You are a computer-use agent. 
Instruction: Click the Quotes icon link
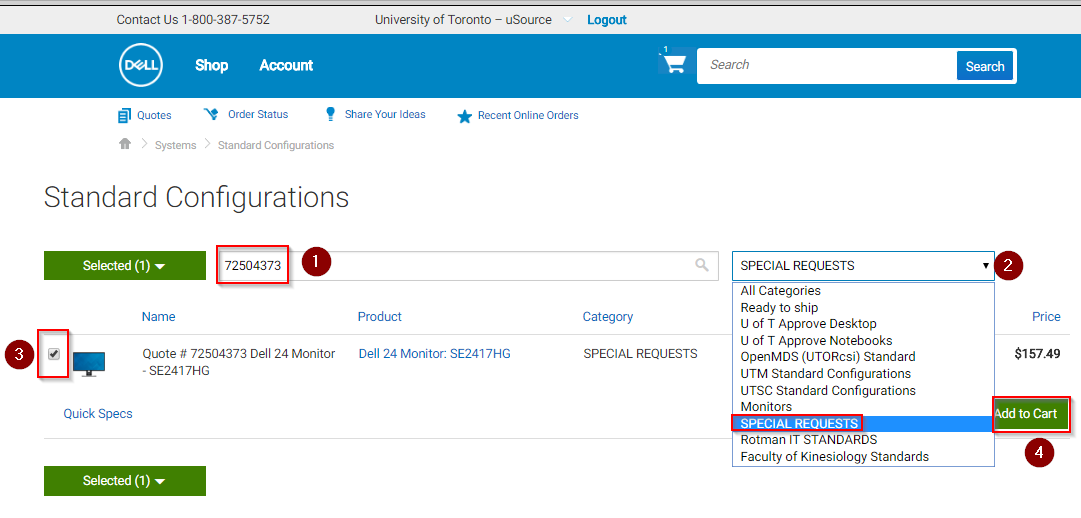(125, 115)
